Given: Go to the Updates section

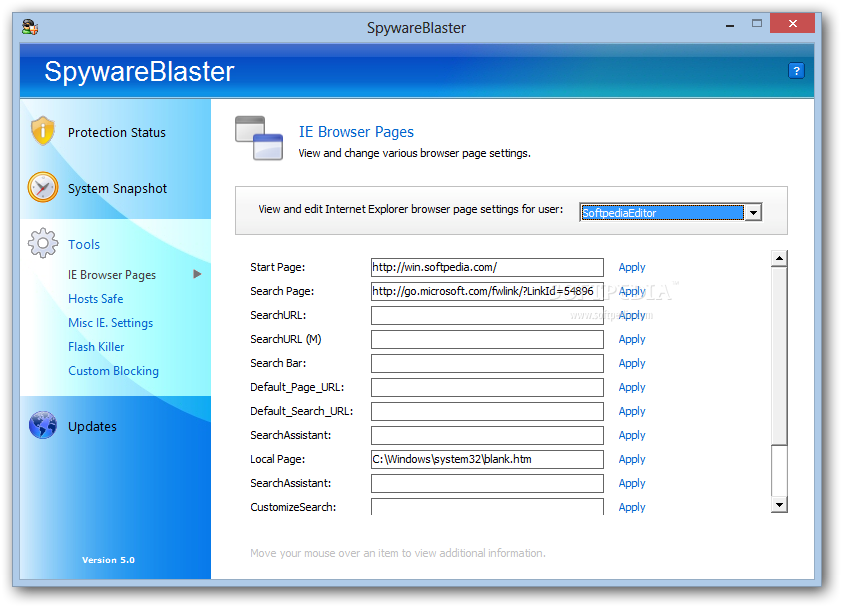Looking at the screenshot, I should (92, 427).
